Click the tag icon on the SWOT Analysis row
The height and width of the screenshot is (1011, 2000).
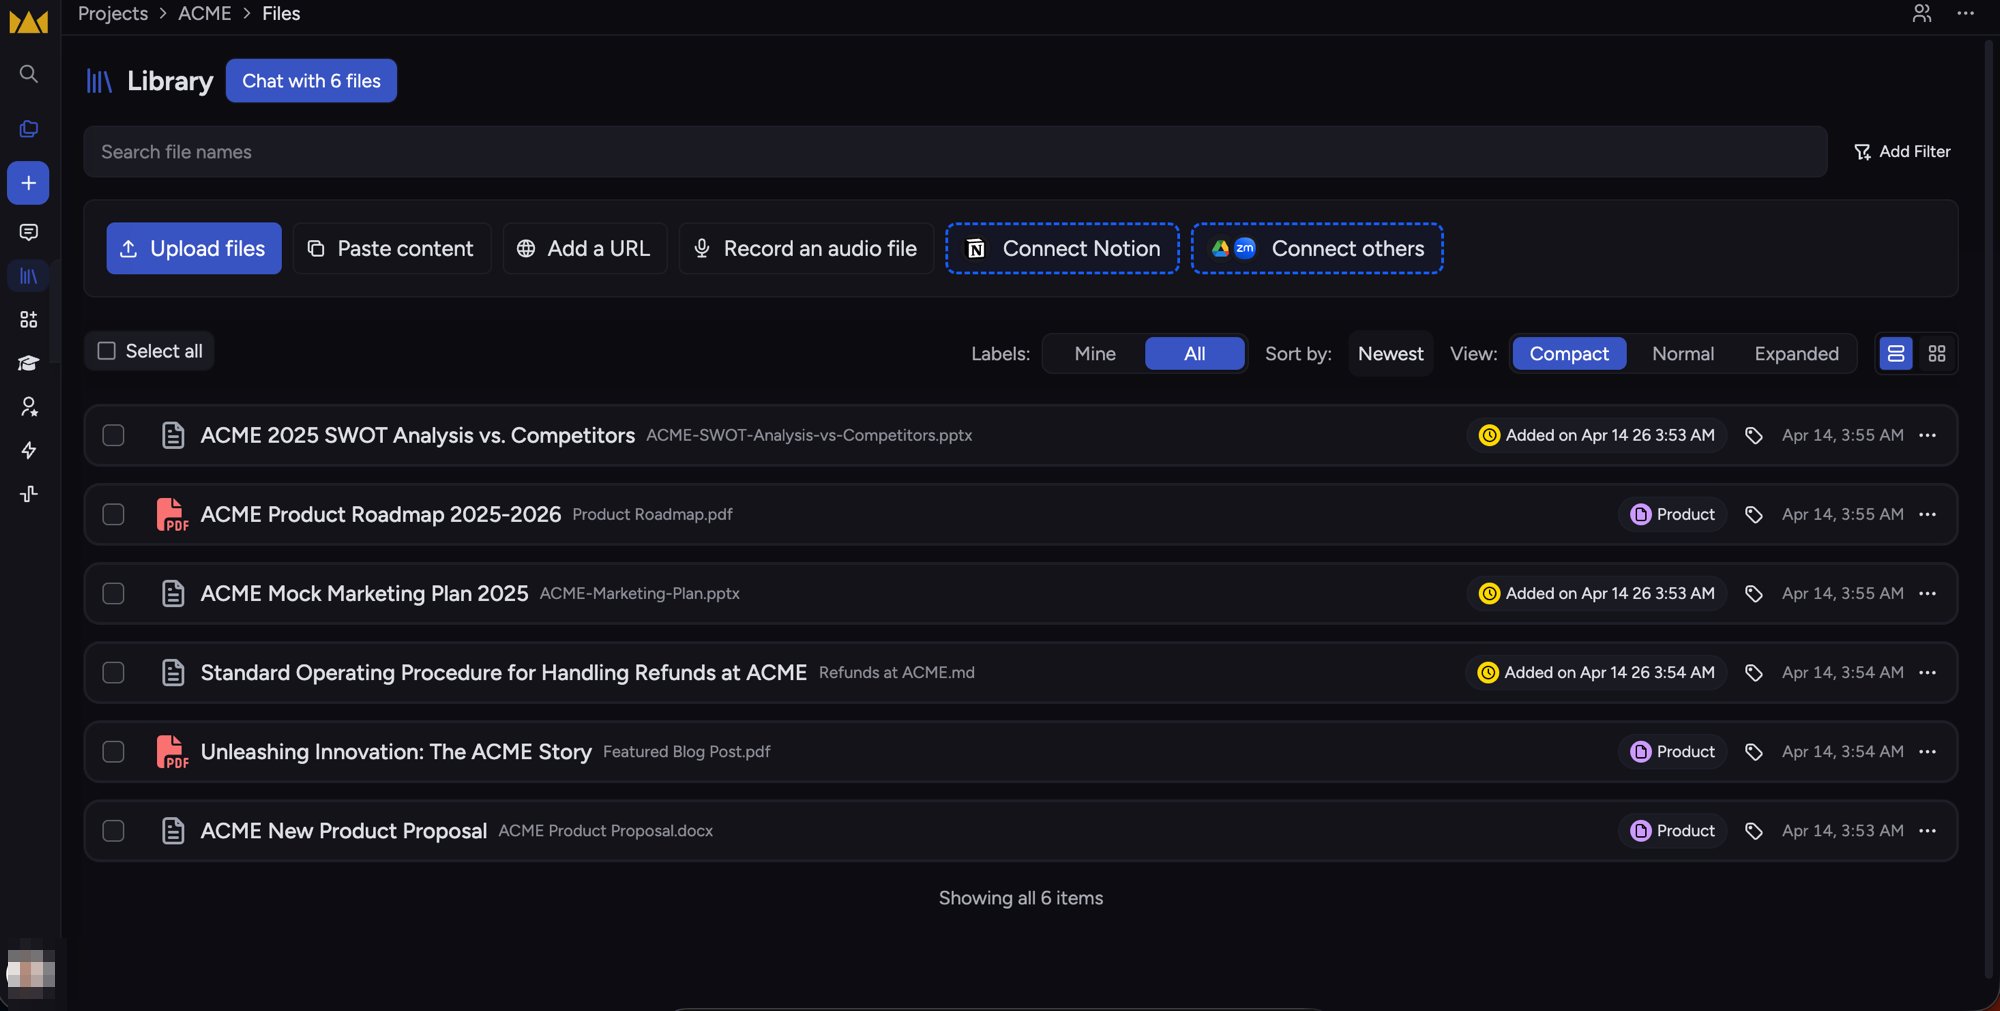pos(1754,436)
